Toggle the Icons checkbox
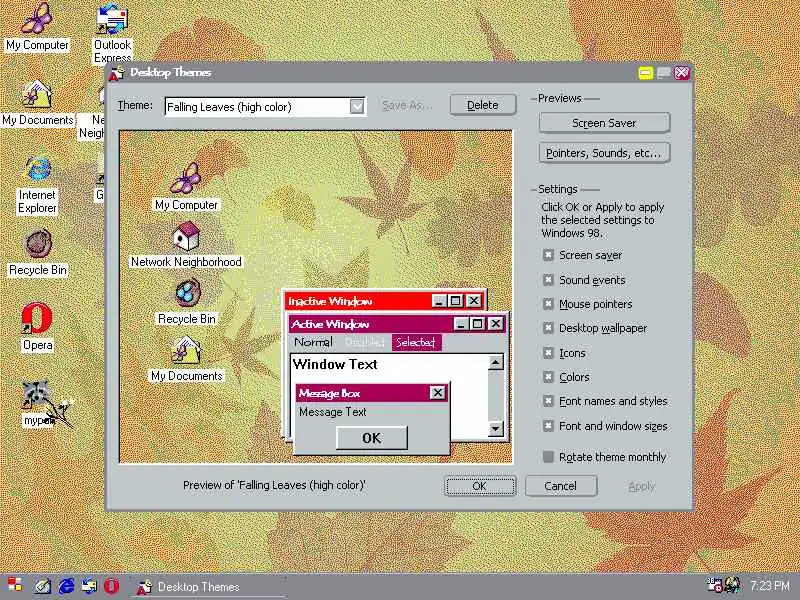Viewport: 800px width, 600px height. pyautogui.click(x=548, y=353)
